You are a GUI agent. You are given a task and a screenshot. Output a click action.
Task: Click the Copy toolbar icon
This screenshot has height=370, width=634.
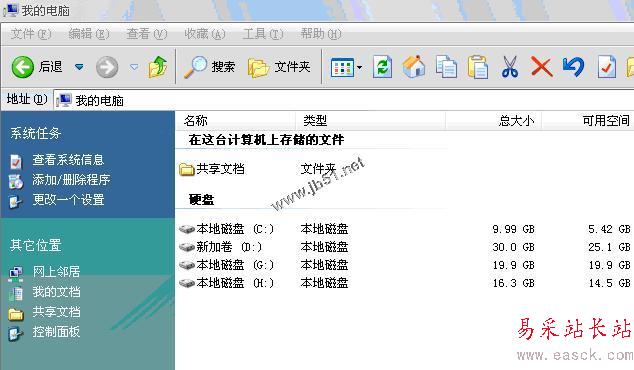[446, 67]
